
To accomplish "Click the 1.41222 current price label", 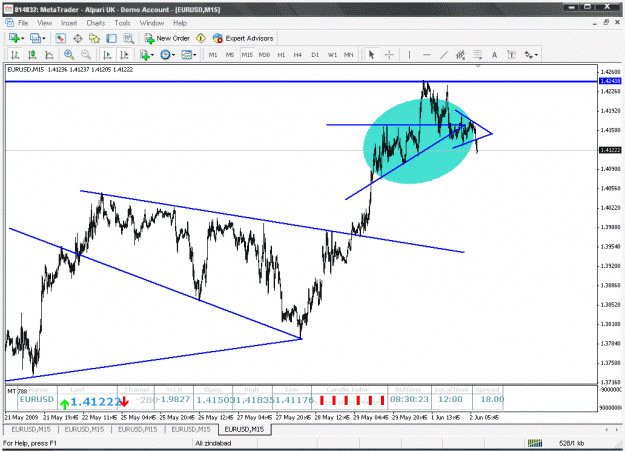I will coord(610,150).
